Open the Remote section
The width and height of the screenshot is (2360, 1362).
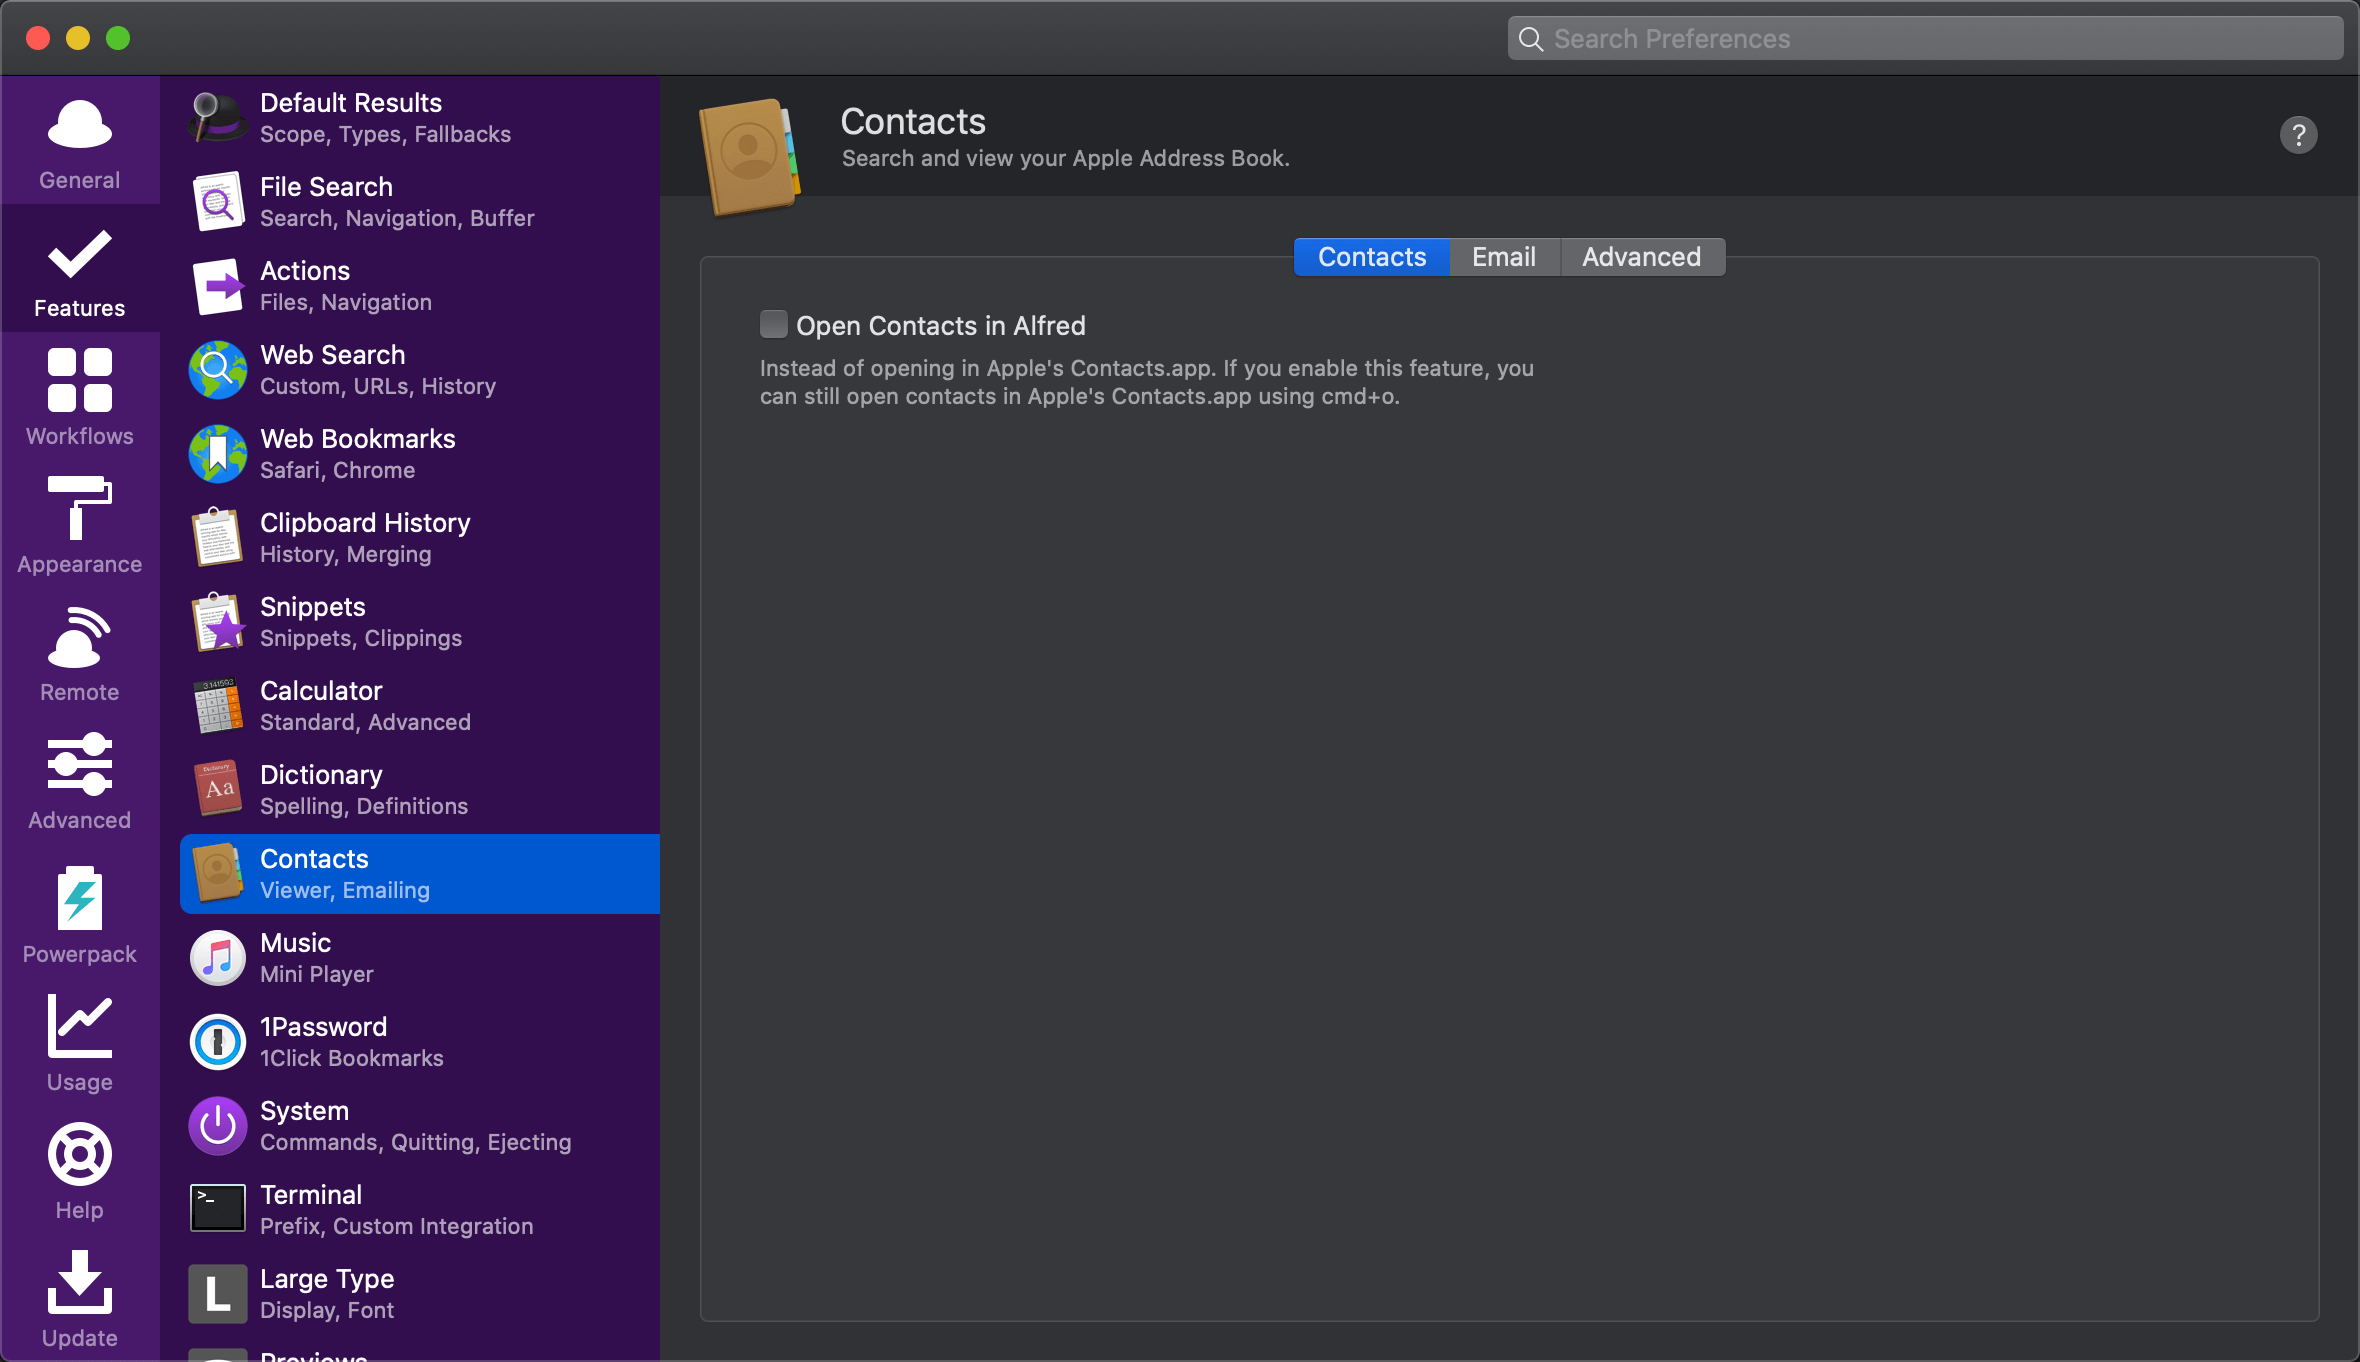[x=80, y=654]
